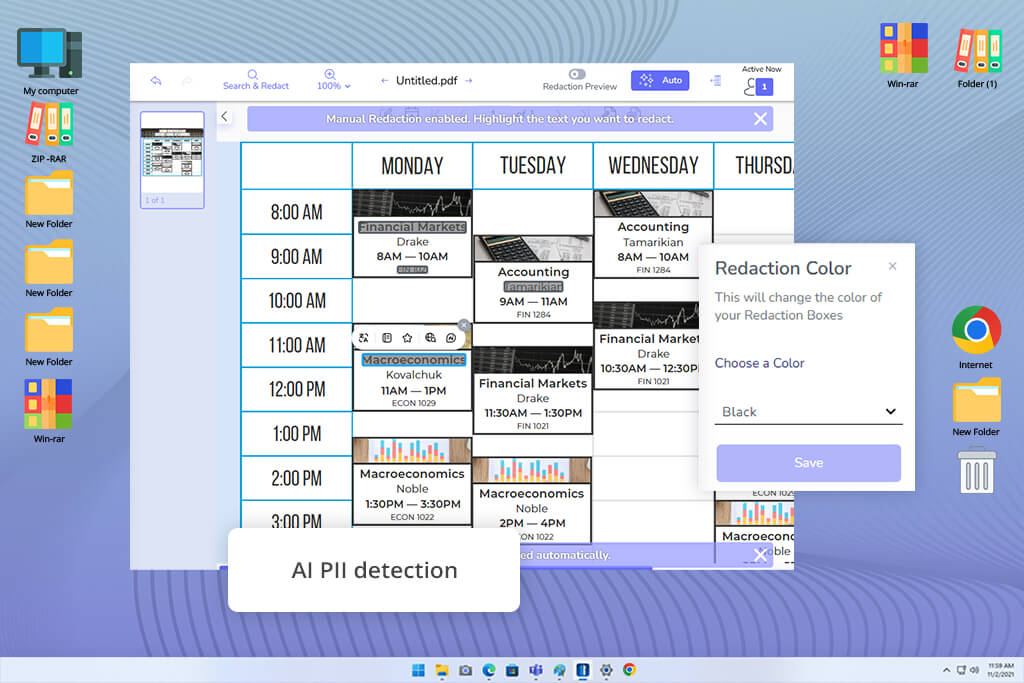Open Win-rar icon at top right desktop
This screenshot has height=683, width=1024.
[903, 55]
